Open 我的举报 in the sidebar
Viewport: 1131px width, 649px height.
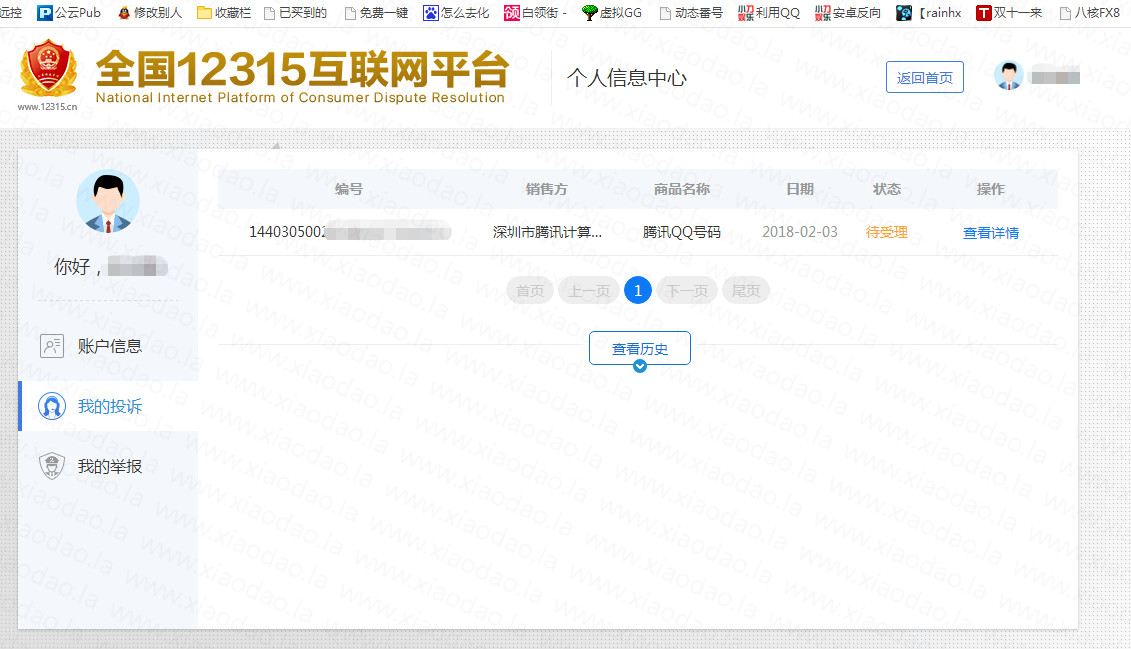(x=108, y=466)
